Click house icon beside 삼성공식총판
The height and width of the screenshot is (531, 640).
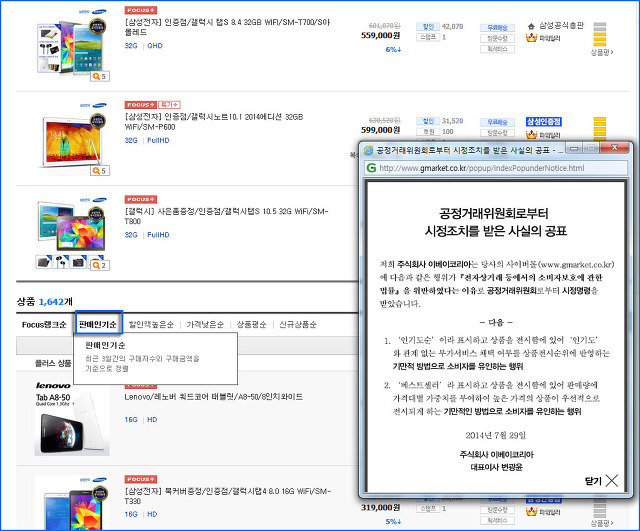pos(531,26)
